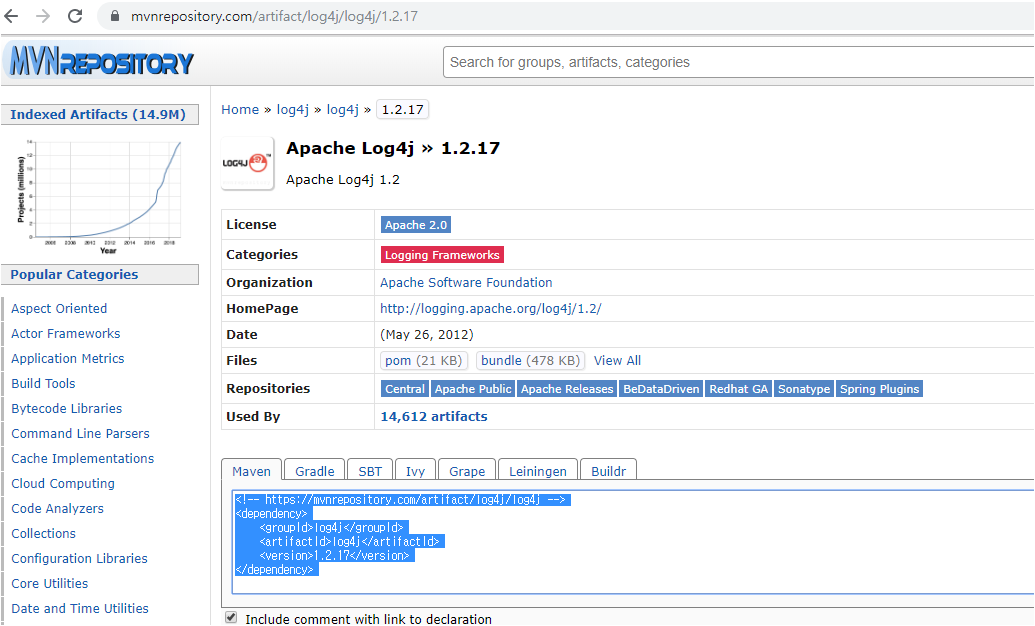Select the Maven tab

point(251,471)
